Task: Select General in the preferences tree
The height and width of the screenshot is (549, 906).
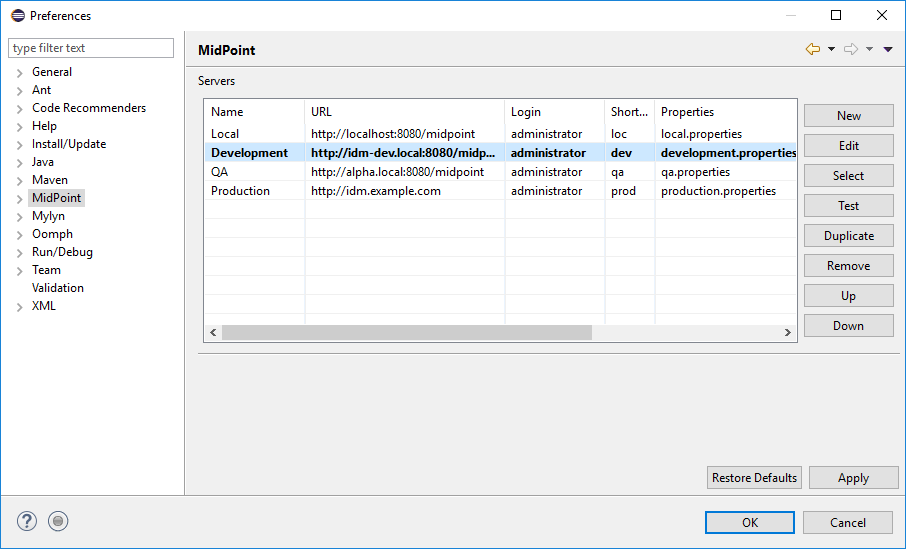Action: tap(52, 72)
